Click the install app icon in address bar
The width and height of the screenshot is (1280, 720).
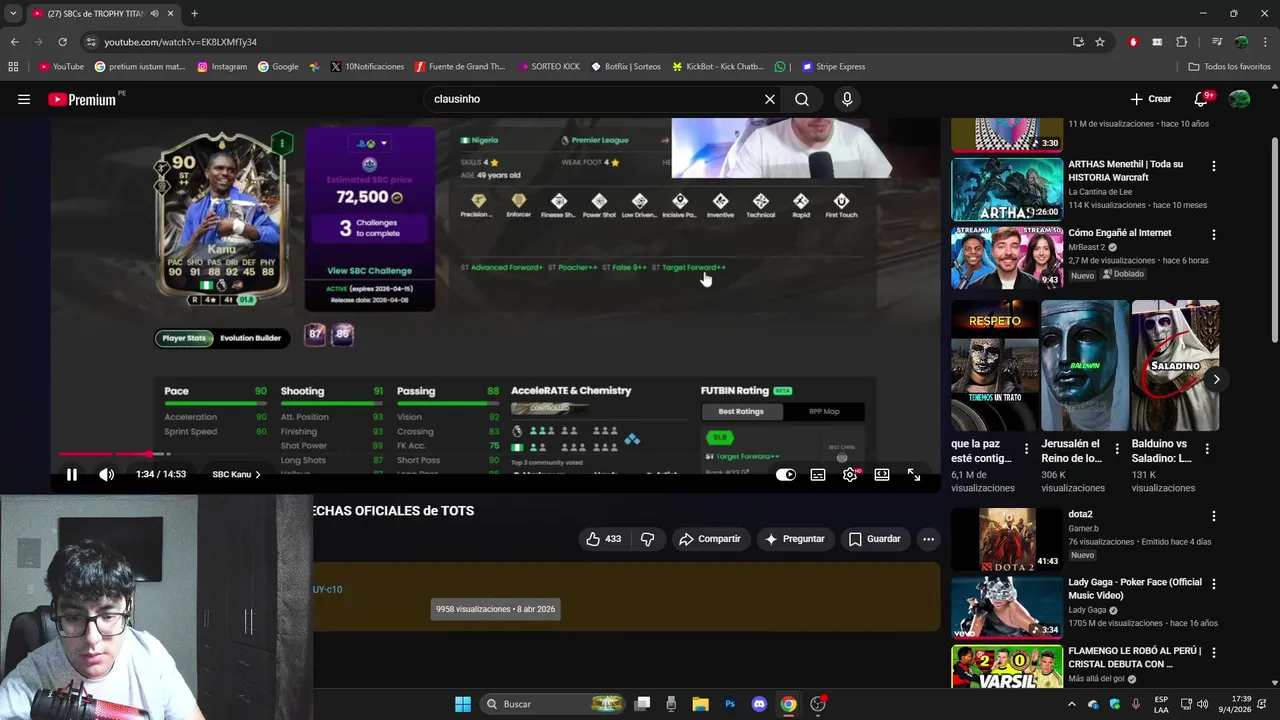pyautogui.click(x=1078, y=42)
